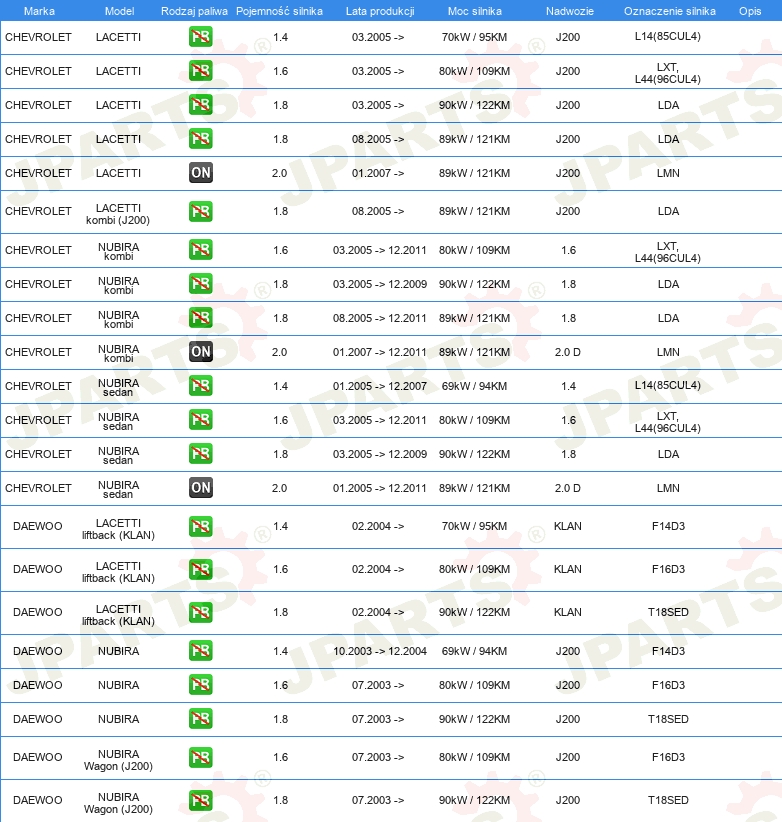Click the petrol icon in the Chevrolet Lacetti 1.6 row

[x=201, y=71]
